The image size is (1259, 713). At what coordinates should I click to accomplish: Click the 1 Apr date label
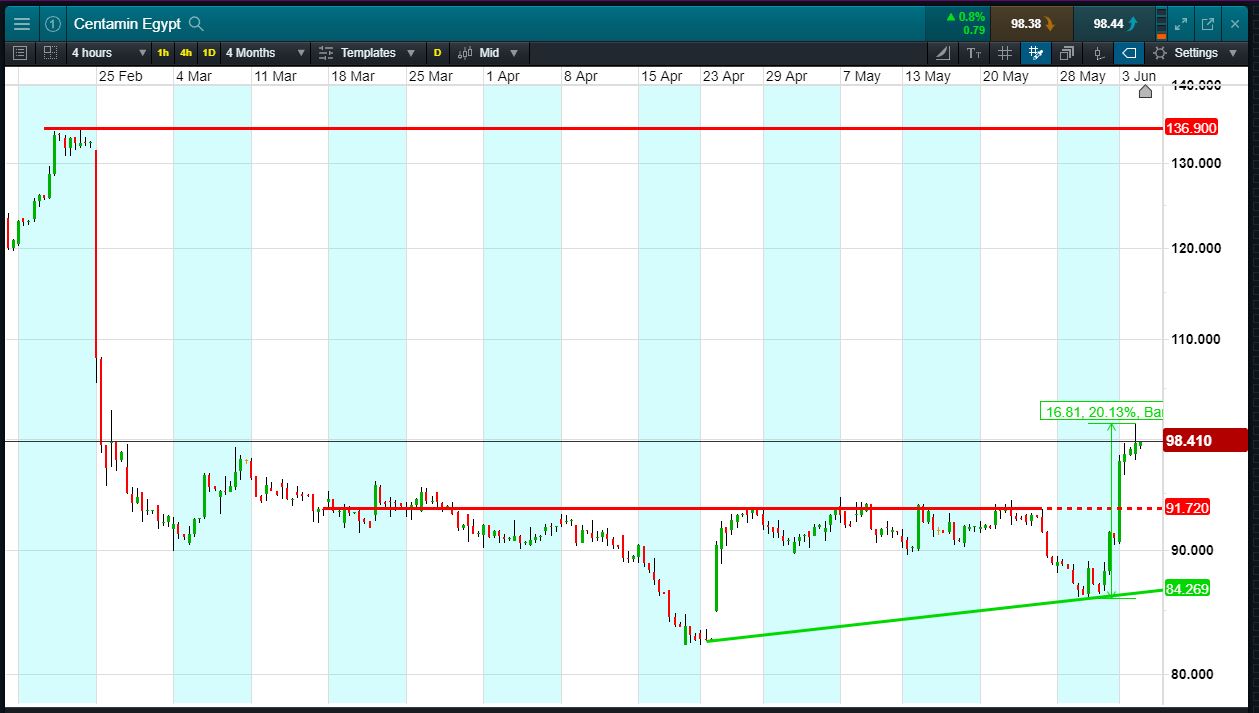pos(502,76)
